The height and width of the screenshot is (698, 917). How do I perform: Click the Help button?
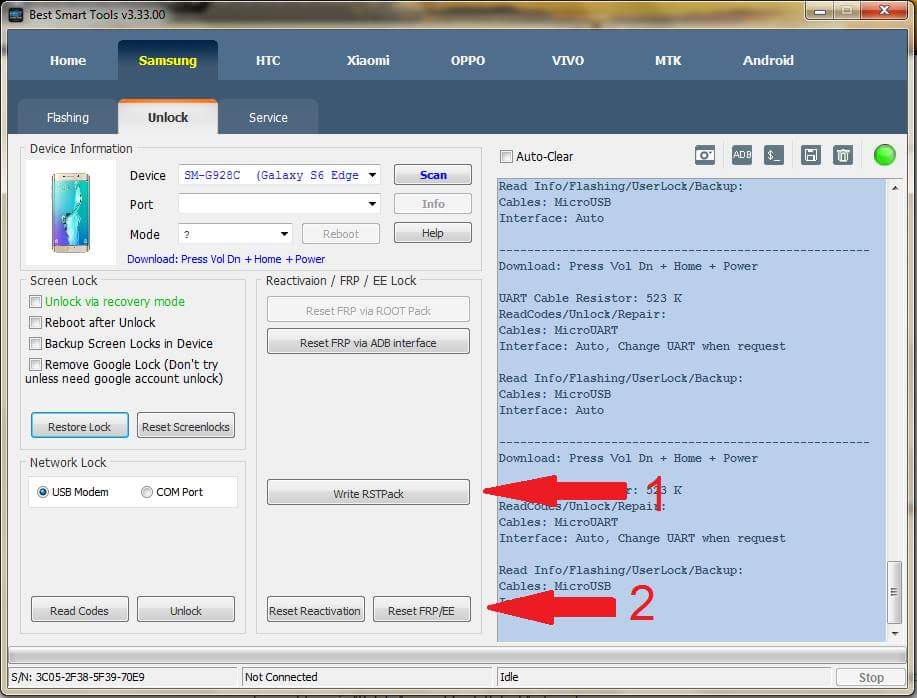433,233
